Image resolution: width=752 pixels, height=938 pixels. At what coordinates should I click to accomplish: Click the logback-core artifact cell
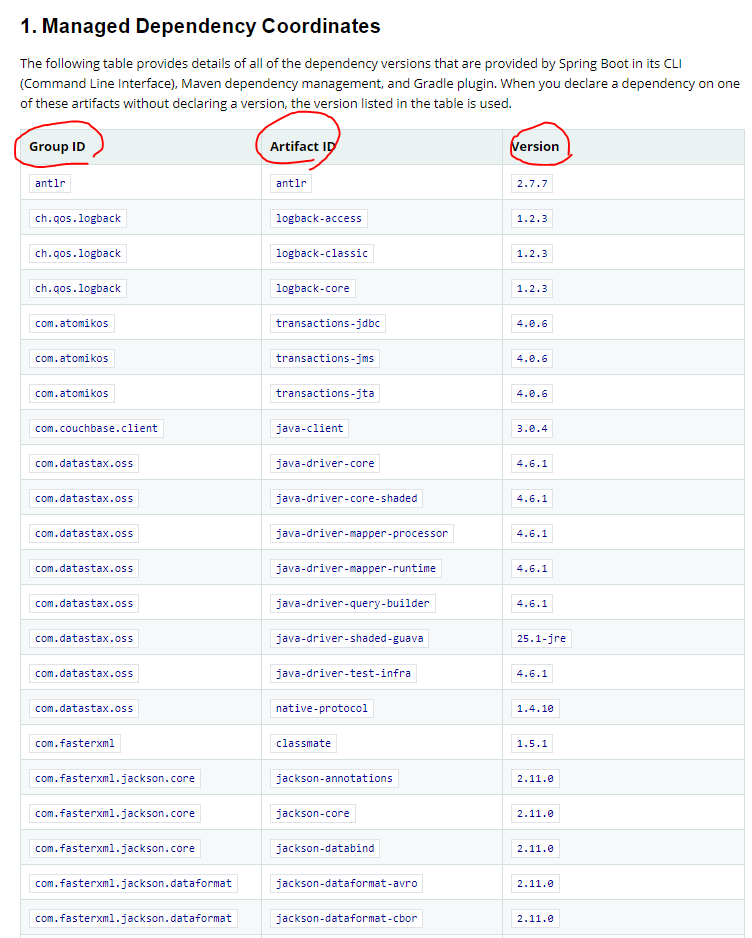pos(313,288)
